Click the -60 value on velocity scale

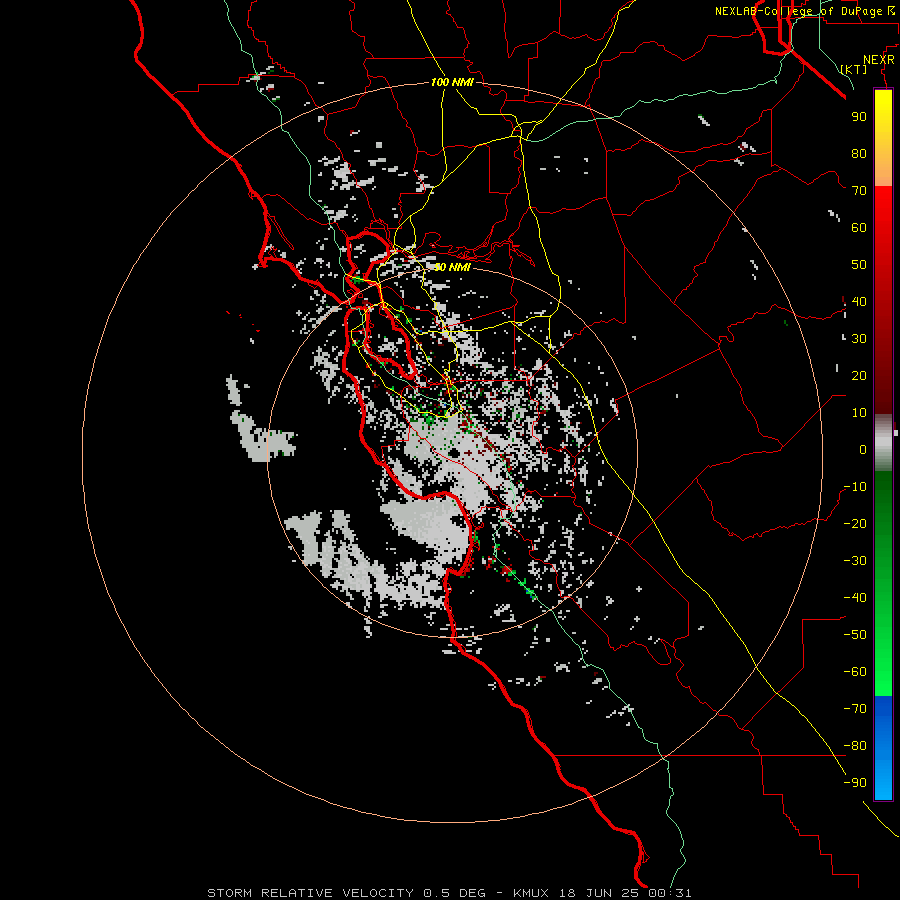pos(855,672)
